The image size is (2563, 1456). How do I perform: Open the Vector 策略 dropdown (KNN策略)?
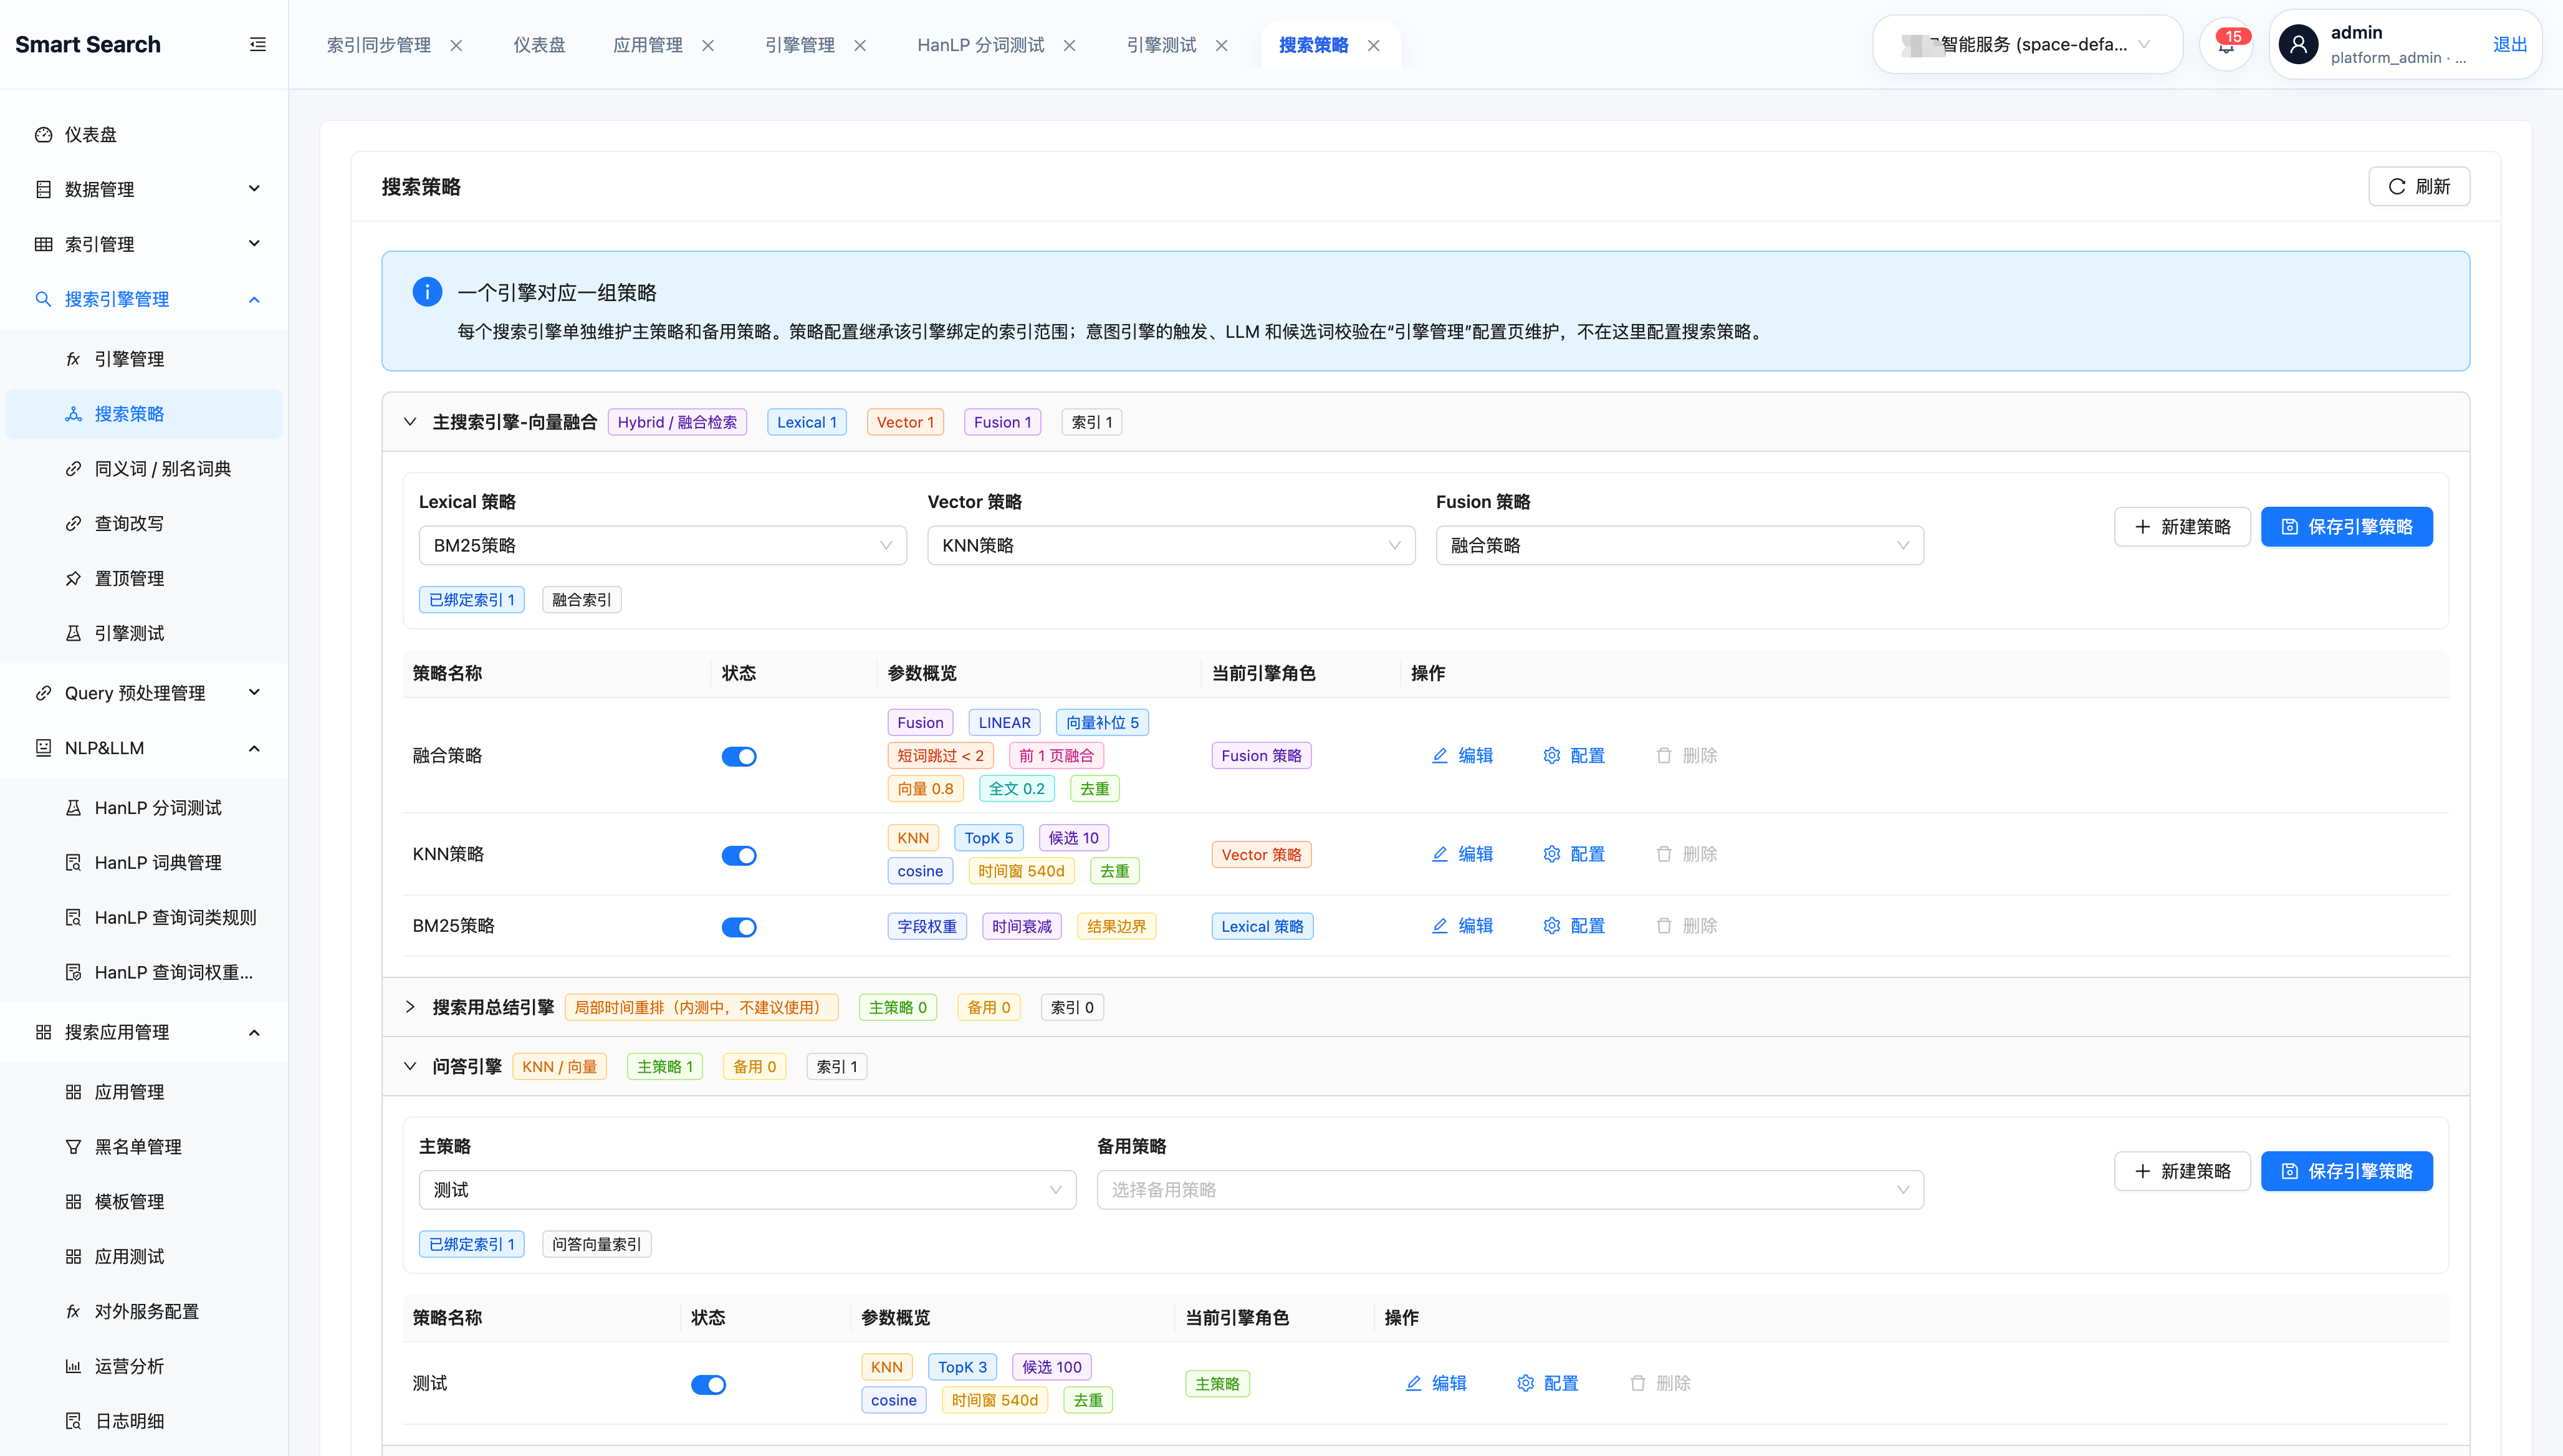(x=1171, y=545)
